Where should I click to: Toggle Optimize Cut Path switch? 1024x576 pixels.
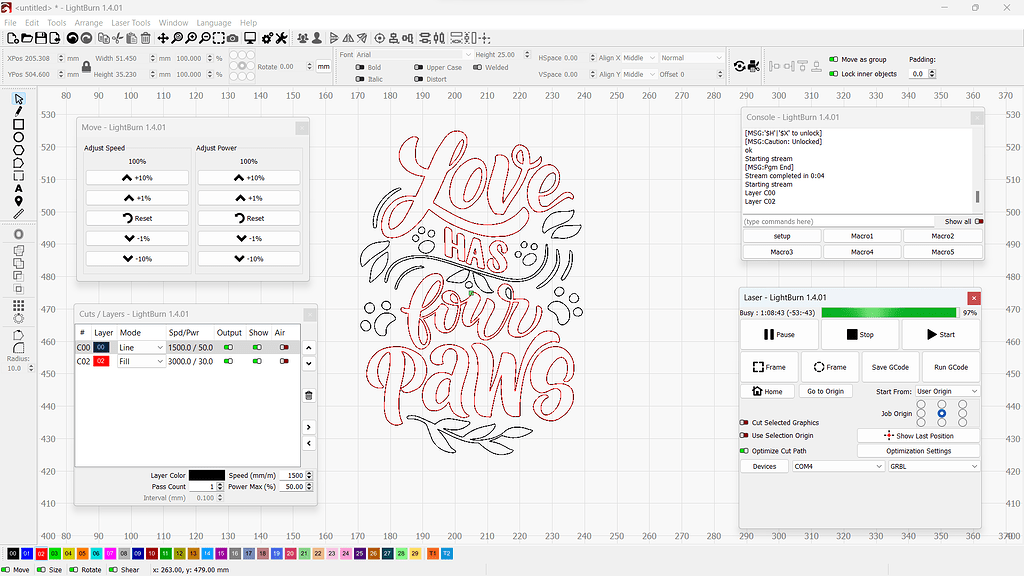(744, 451)
